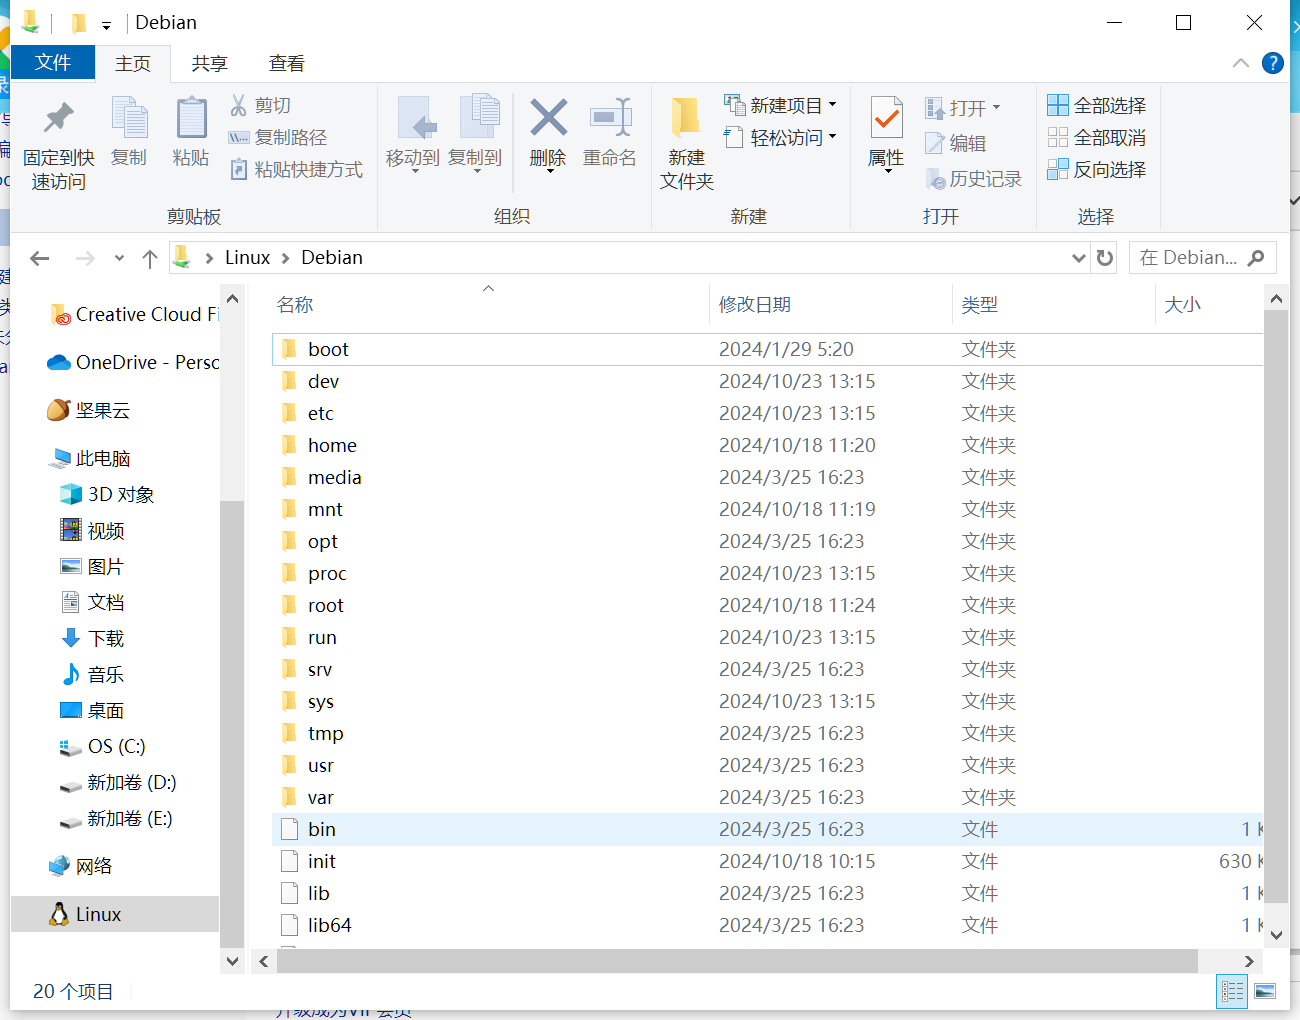The height and width of the screenshot is (1020, 1300).
Task: Switch to the 查看 view tab
Action: coord(287,63)
